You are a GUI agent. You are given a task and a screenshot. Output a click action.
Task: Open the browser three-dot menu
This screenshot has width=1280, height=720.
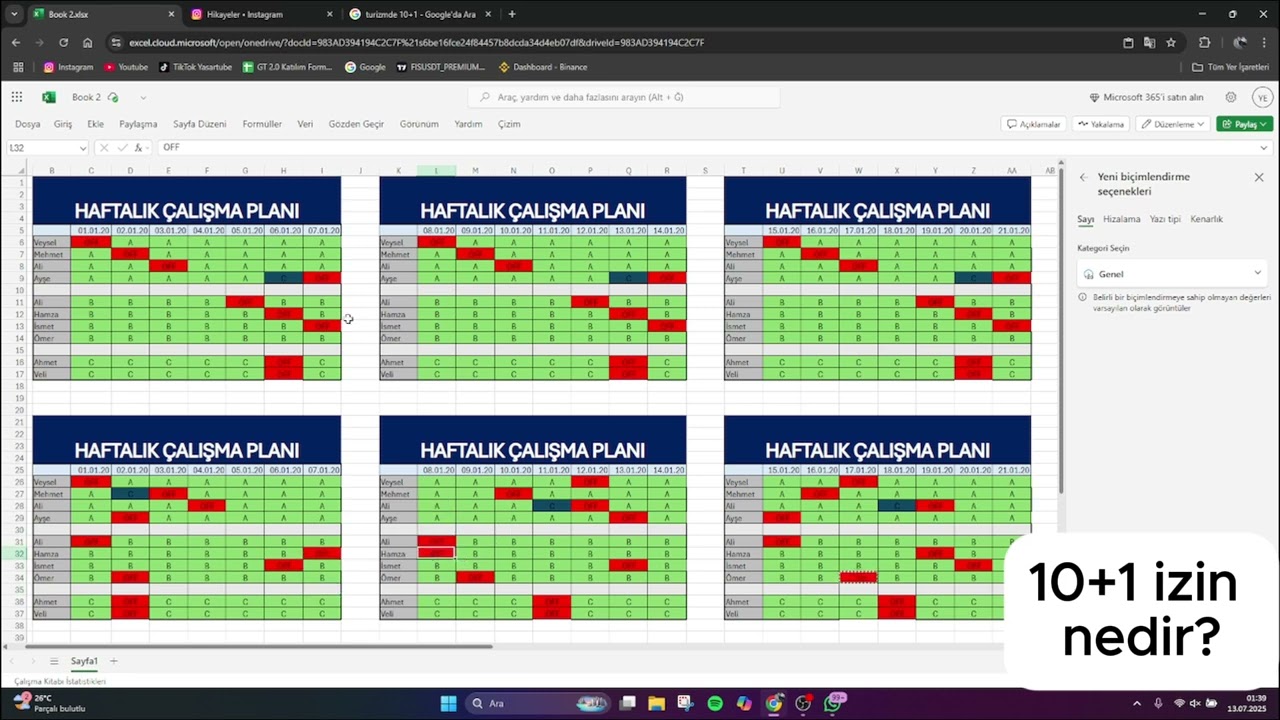click(x=1265, y=43)
